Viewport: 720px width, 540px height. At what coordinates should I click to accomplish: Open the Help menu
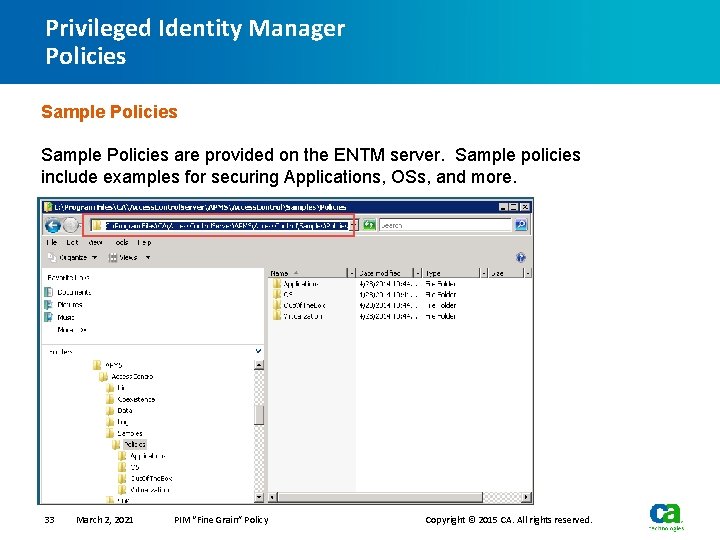coord(144,242)
